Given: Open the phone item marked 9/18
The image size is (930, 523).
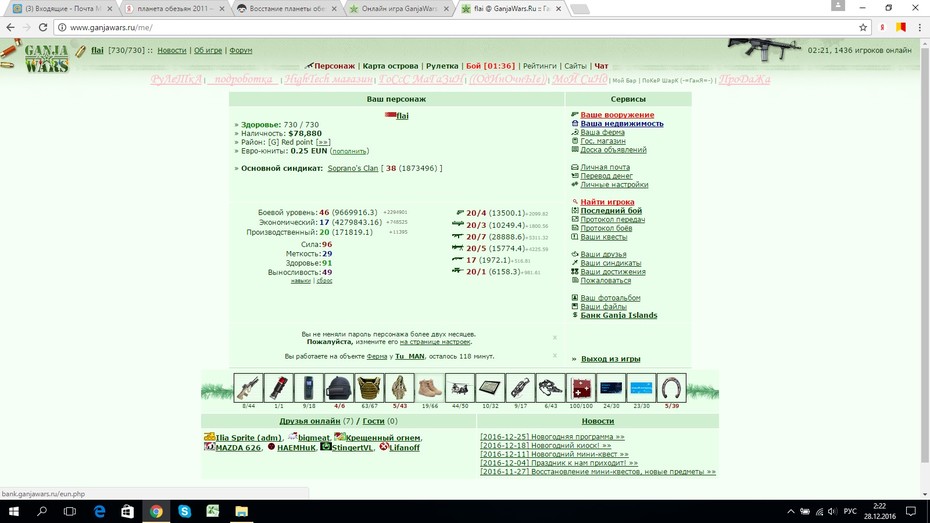Looking at the screenshot, I should tap(309, 388).
